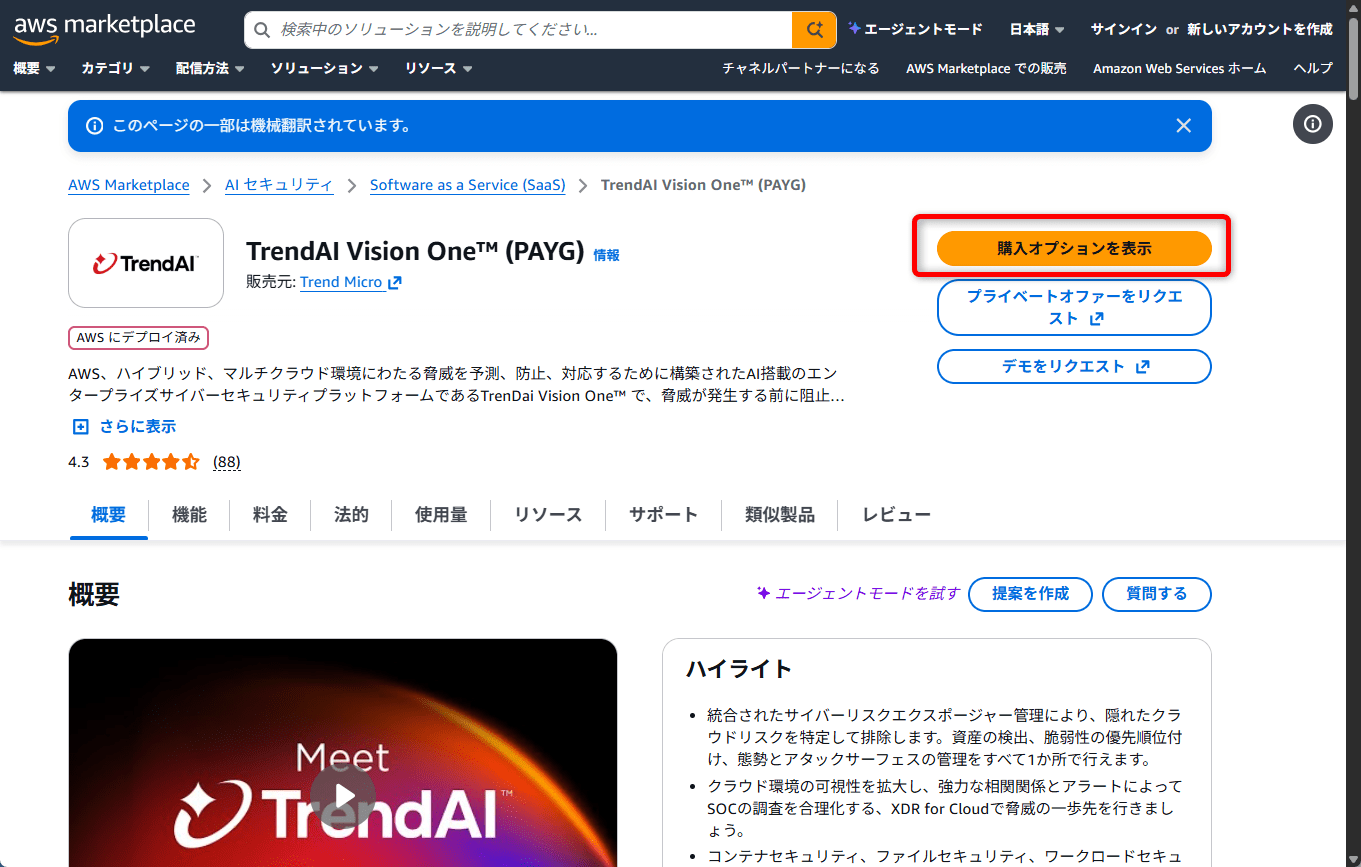Expand the ソリューション dropdown menu
Image resolution: width=1361 pixels, height=867 pixels.
click(x=325, y=69)
